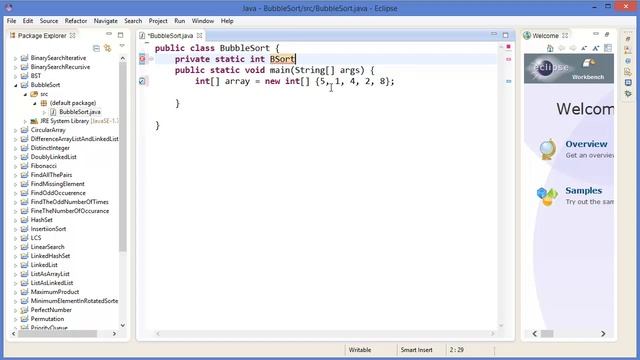
Task: Customize Welcome page layout icon
Action: tap(608, 48)
